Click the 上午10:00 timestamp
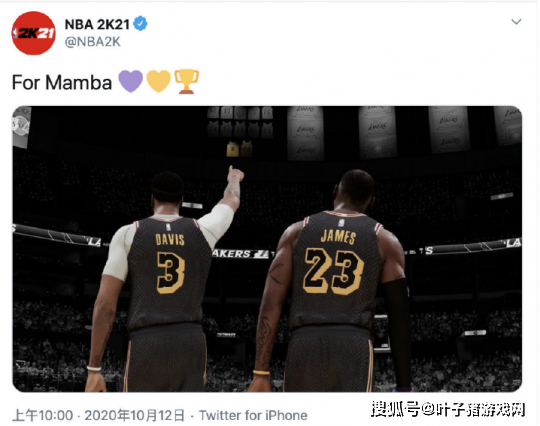Viewport: 540px width, 426px height. [x=43, y=415]
